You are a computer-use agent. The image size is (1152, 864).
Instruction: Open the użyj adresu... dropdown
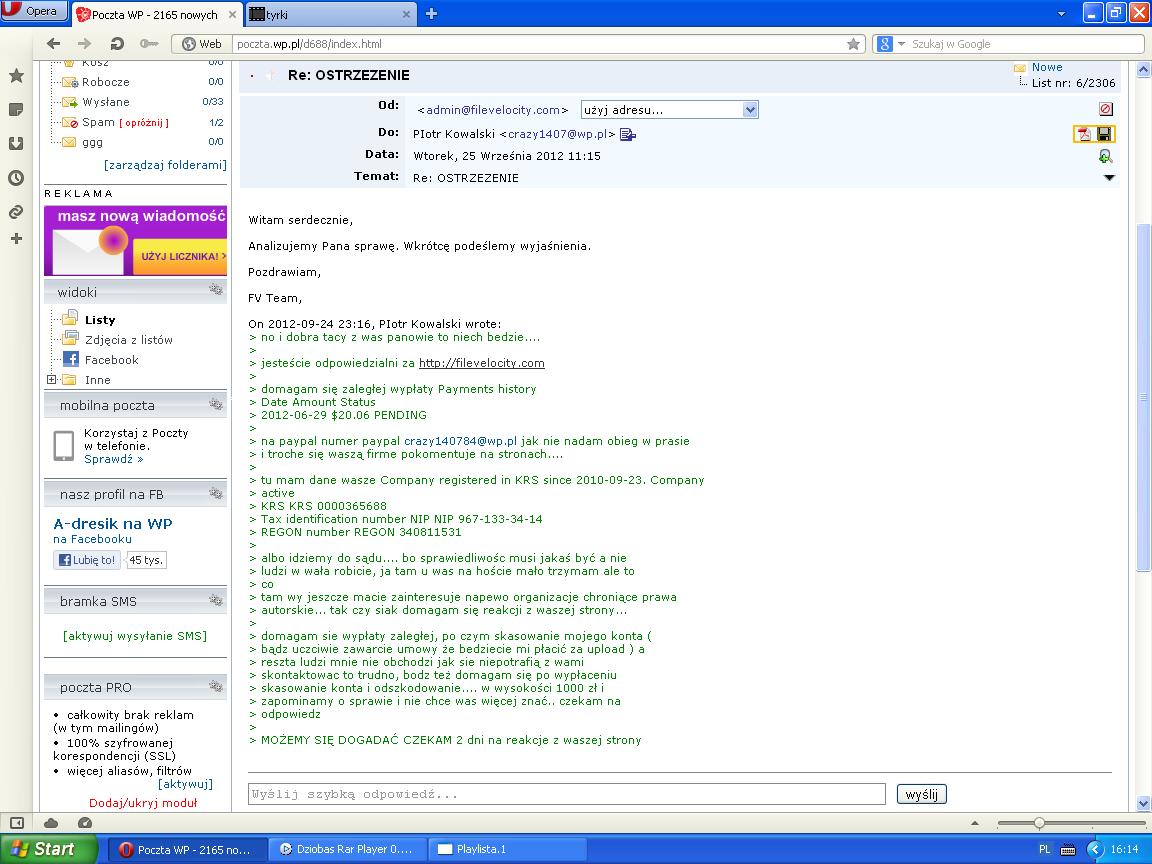(669, 110)
